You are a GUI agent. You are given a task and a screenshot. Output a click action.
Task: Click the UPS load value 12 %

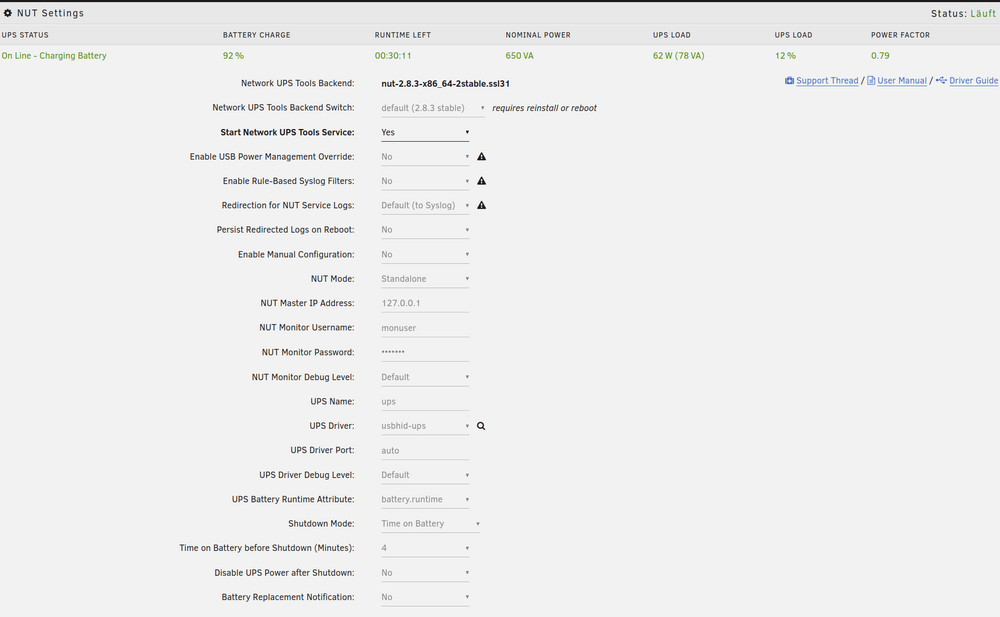[785, 56]
